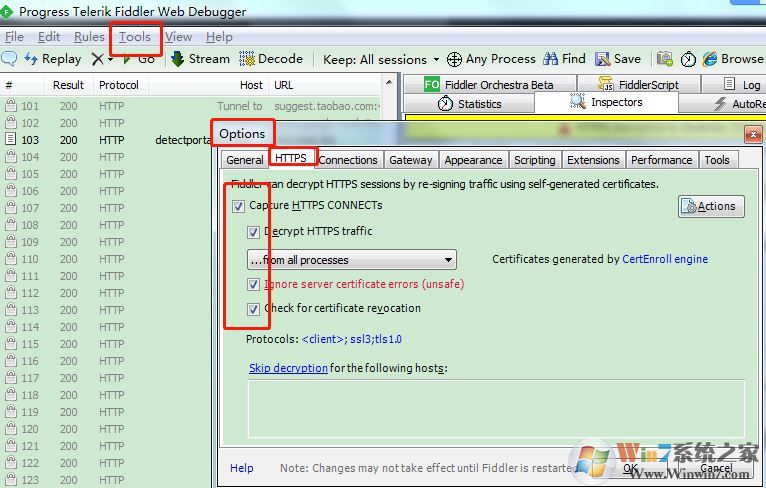
Task: Open the Rules menu
Action: tap(89, 37)
